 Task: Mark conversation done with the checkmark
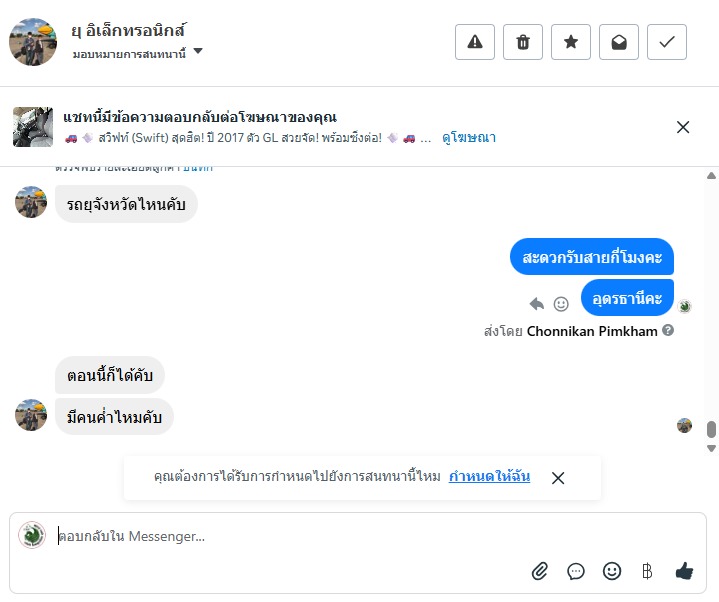[x=667, y=42]
